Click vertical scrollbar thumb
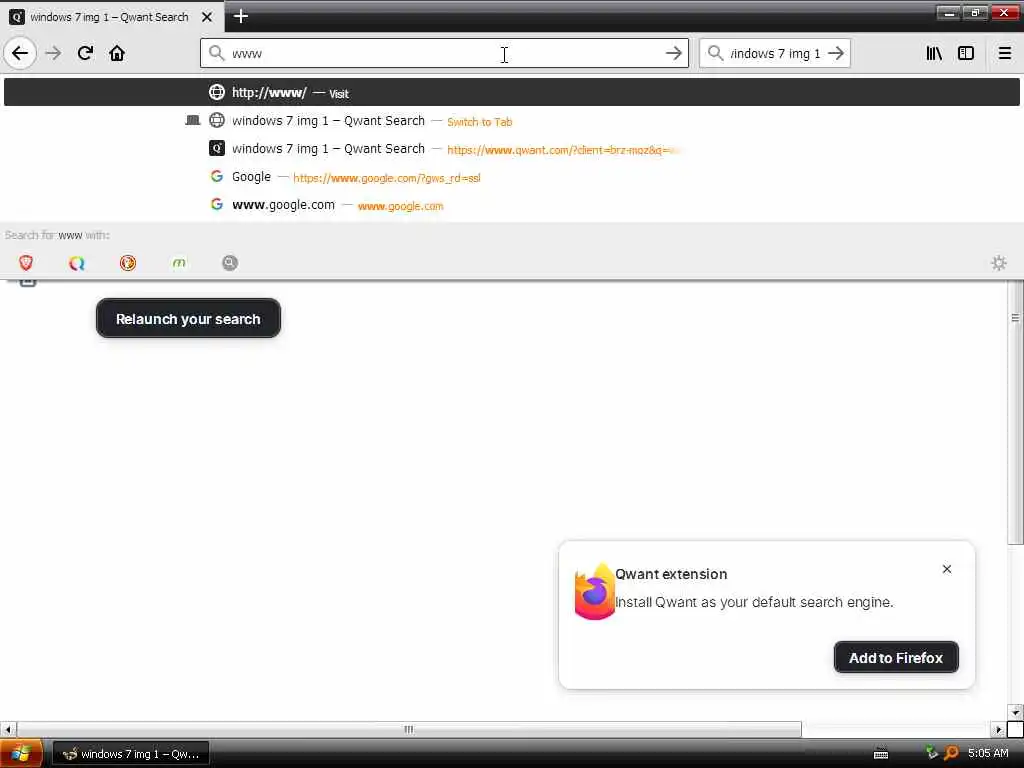1024x768 pixels. (1015, 413)
